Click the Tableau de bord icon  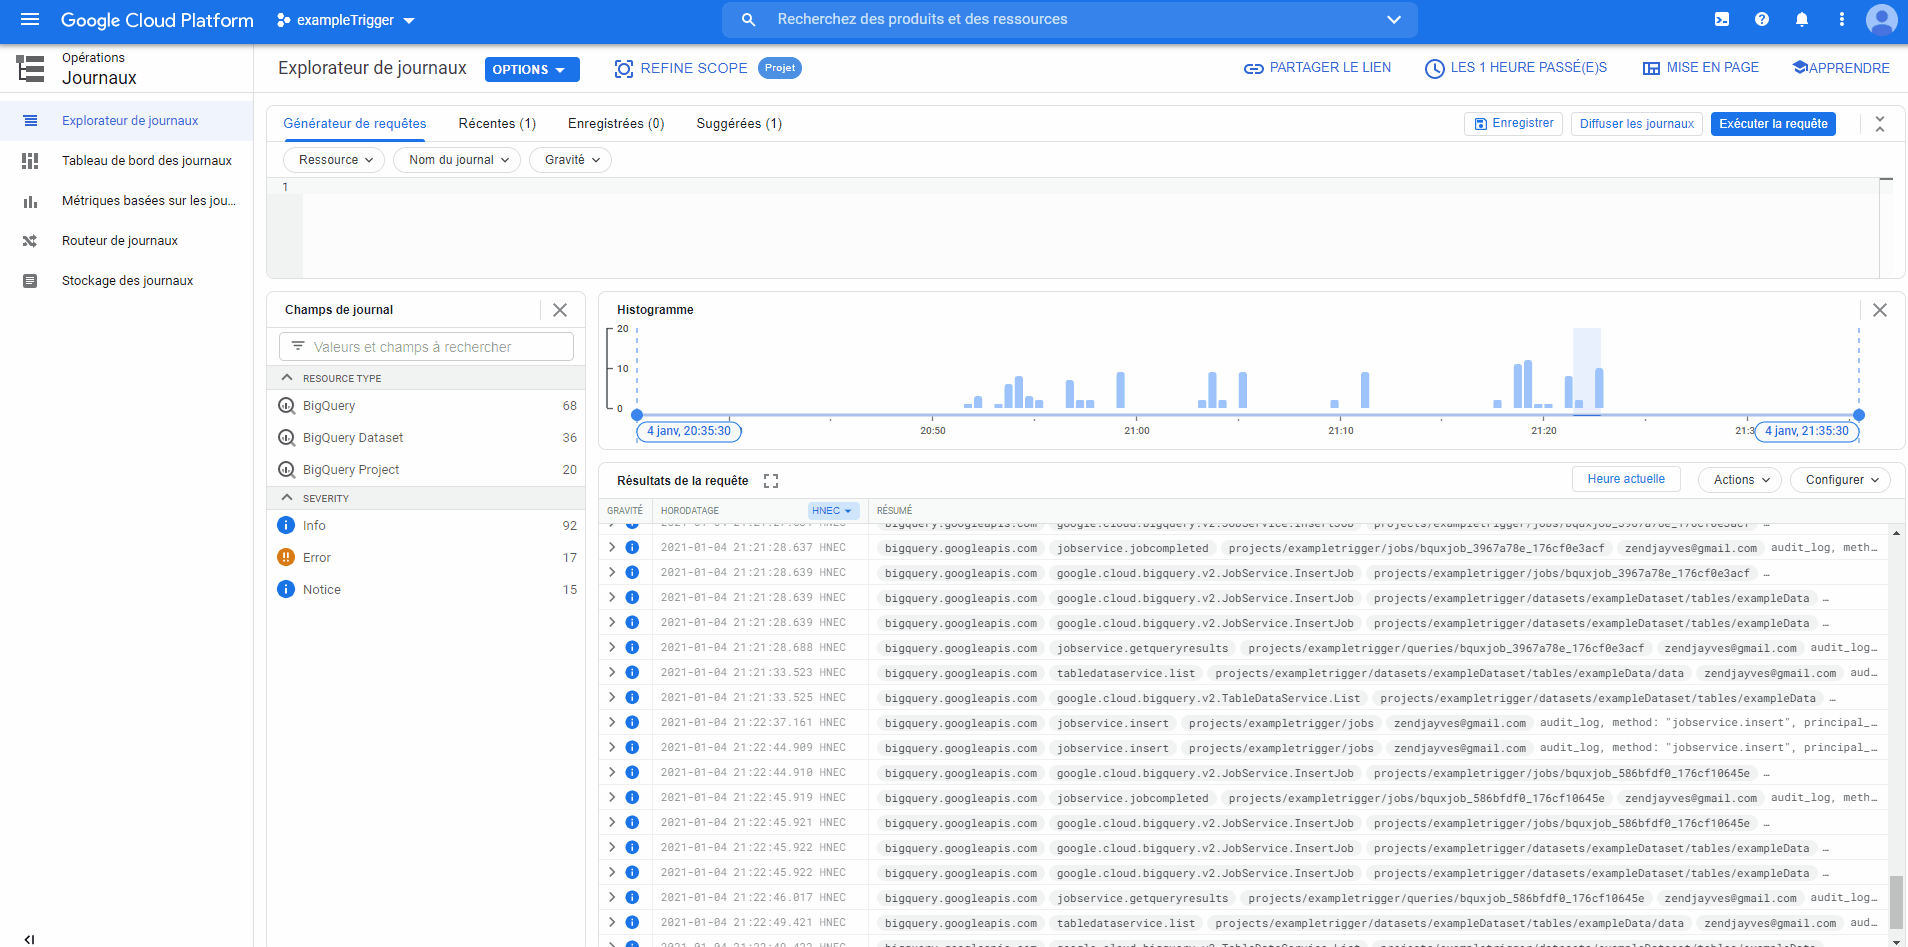pos(30,160)
